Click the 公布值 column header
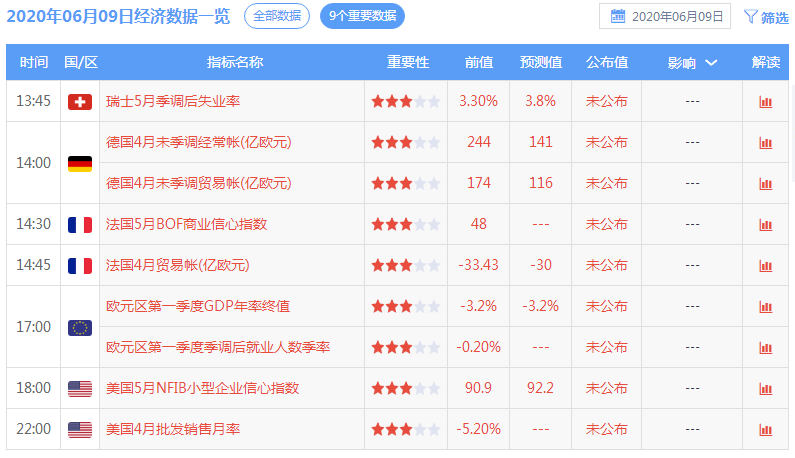This screenshot has width=795, height=458. click(x=606, y=62)
